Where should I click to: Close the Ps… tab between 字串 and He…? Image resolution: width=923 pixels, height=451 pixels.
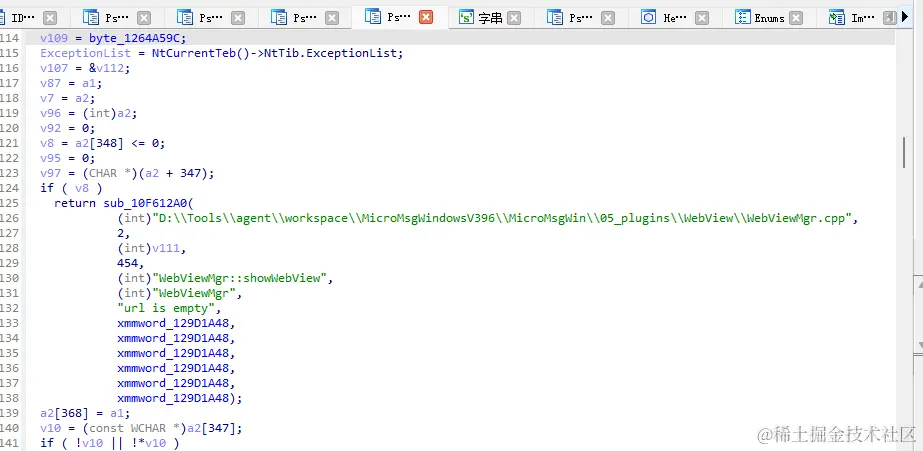click(607, 18)
